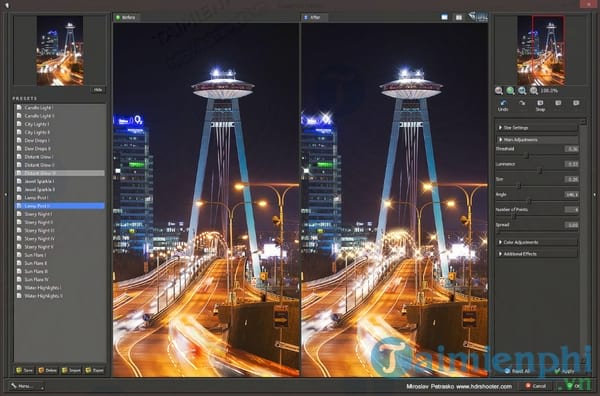
Task: Expand the Additional Effects section
Action: click(537, 254)
